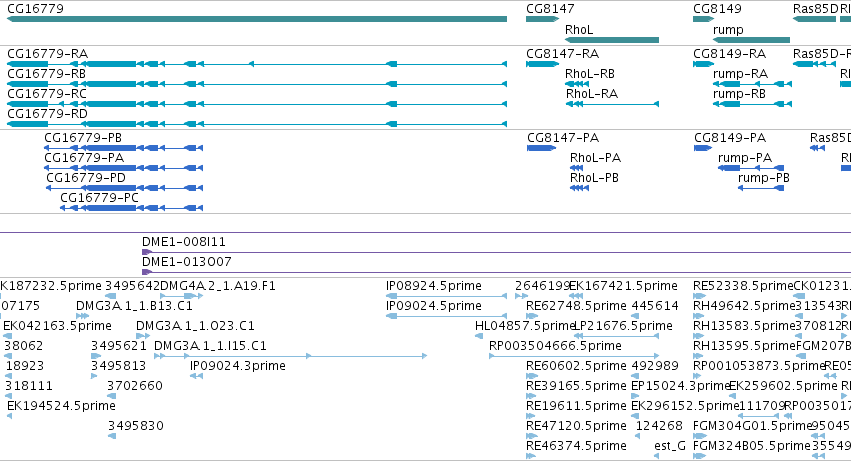The width and height of the screenshot is (851, 461).
Task: Open the 18923 EST entry
Action: tap(8, 376)
